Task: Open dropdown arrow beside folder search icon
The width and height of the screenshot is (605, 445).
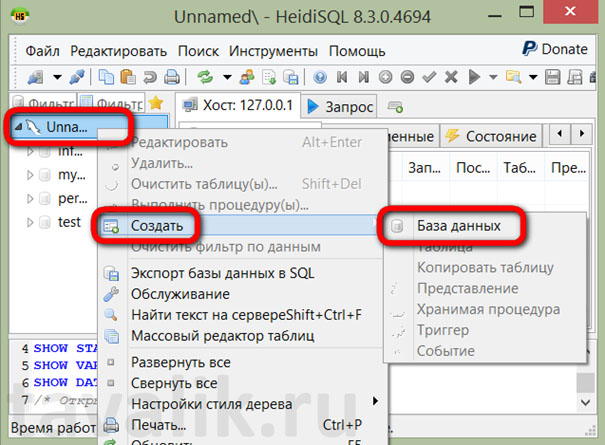Action: (533, 77)
